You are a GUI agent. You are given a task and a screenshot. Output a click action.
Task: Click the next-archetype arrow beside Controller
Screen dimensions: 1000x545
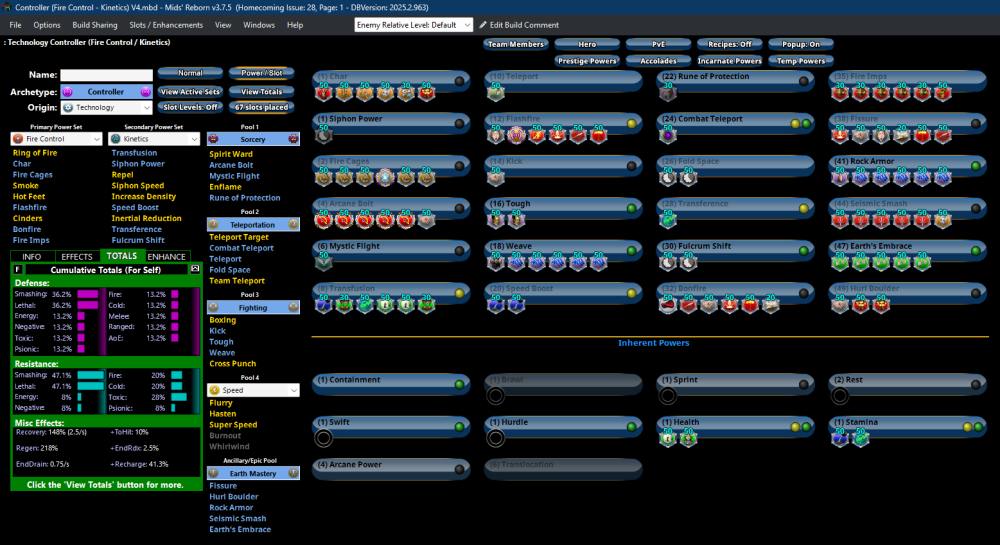(145, 91)
